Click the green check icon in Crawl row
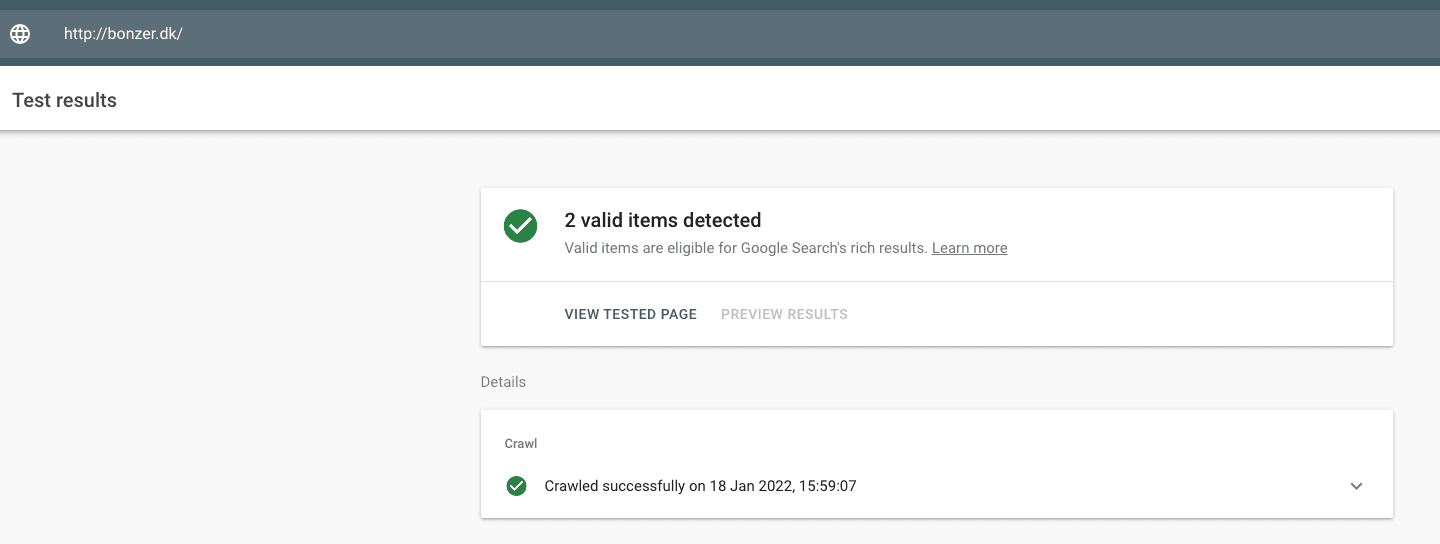 516,486
